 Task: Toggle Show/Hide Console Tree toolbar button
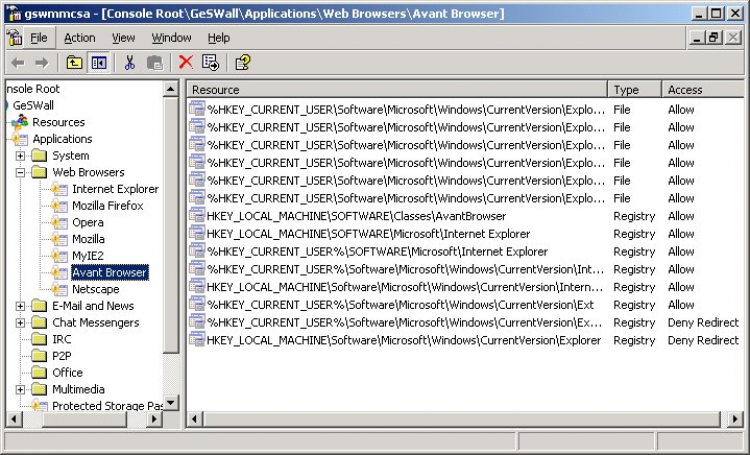click(x=99, y=63)
